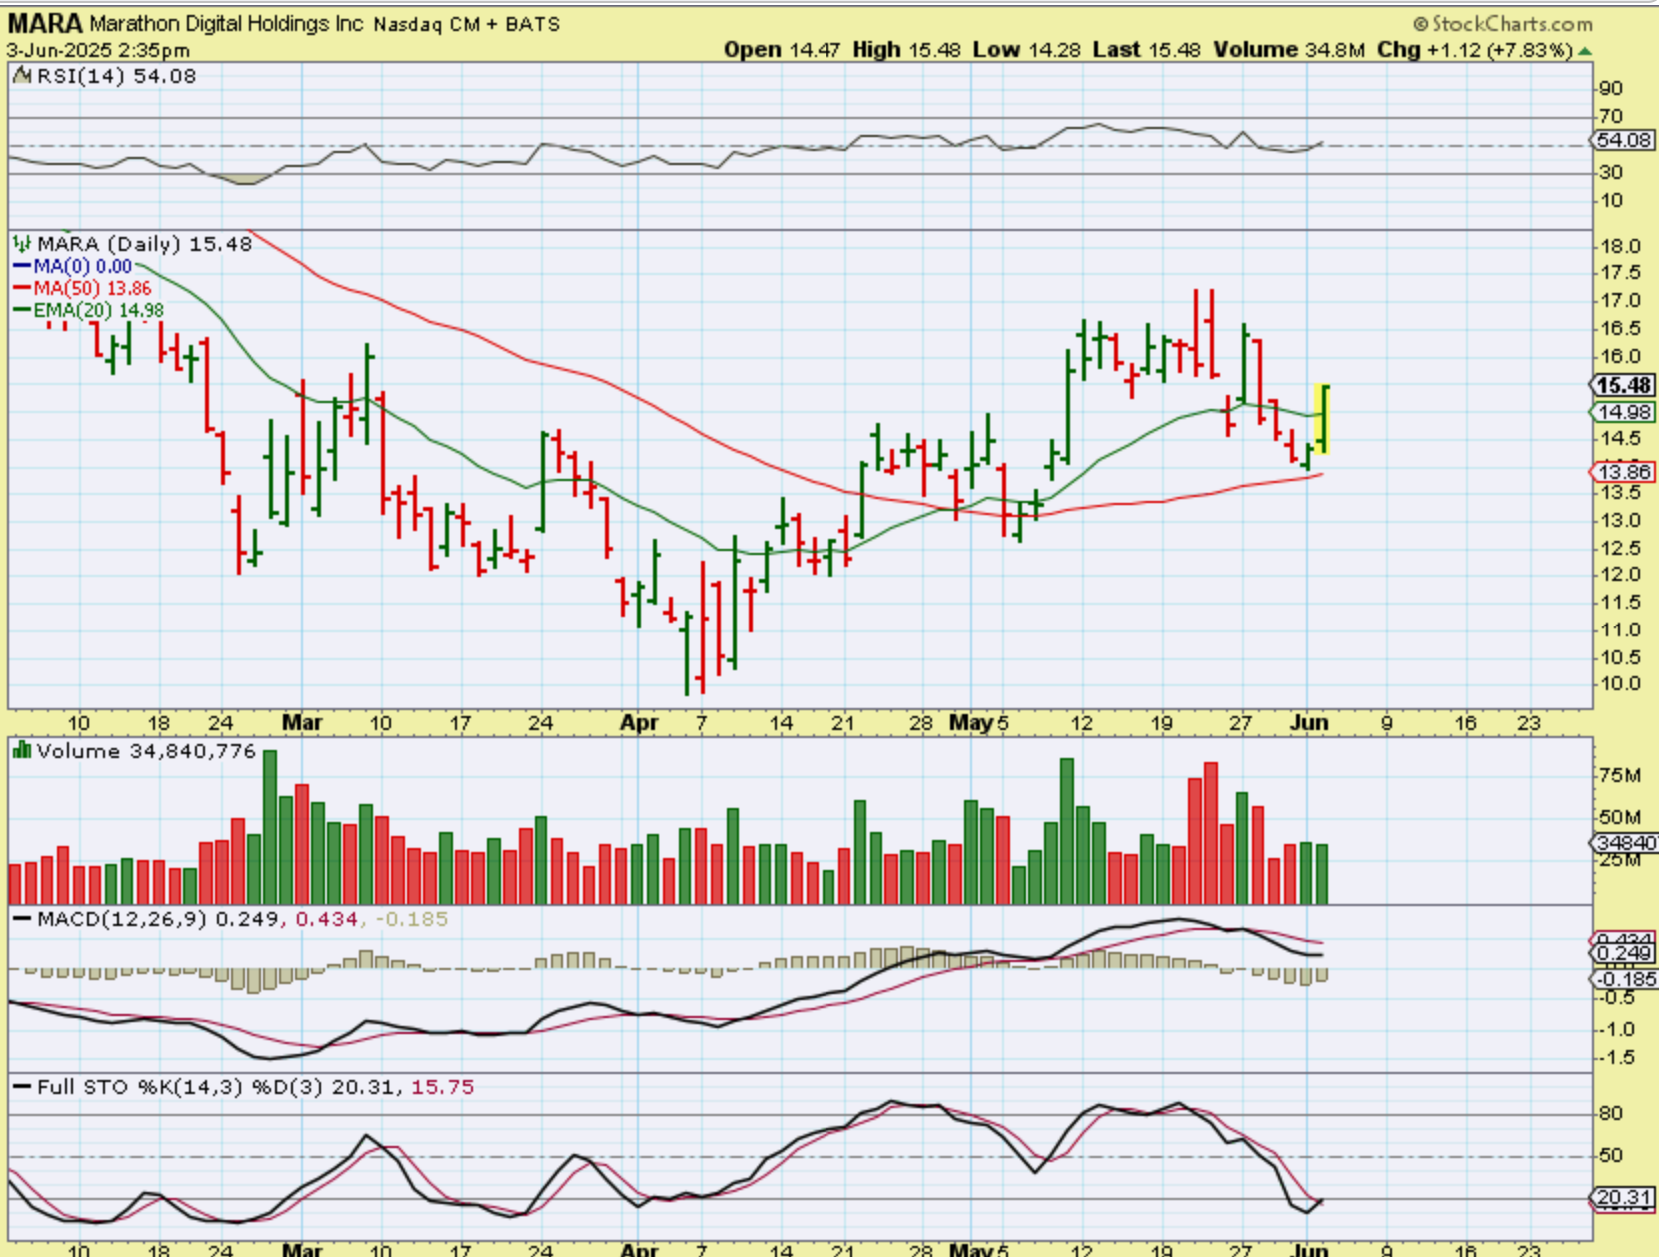Click the Full STO legend line marker
Viewport: 1659px width, 1257px height.
[21, 1086]
